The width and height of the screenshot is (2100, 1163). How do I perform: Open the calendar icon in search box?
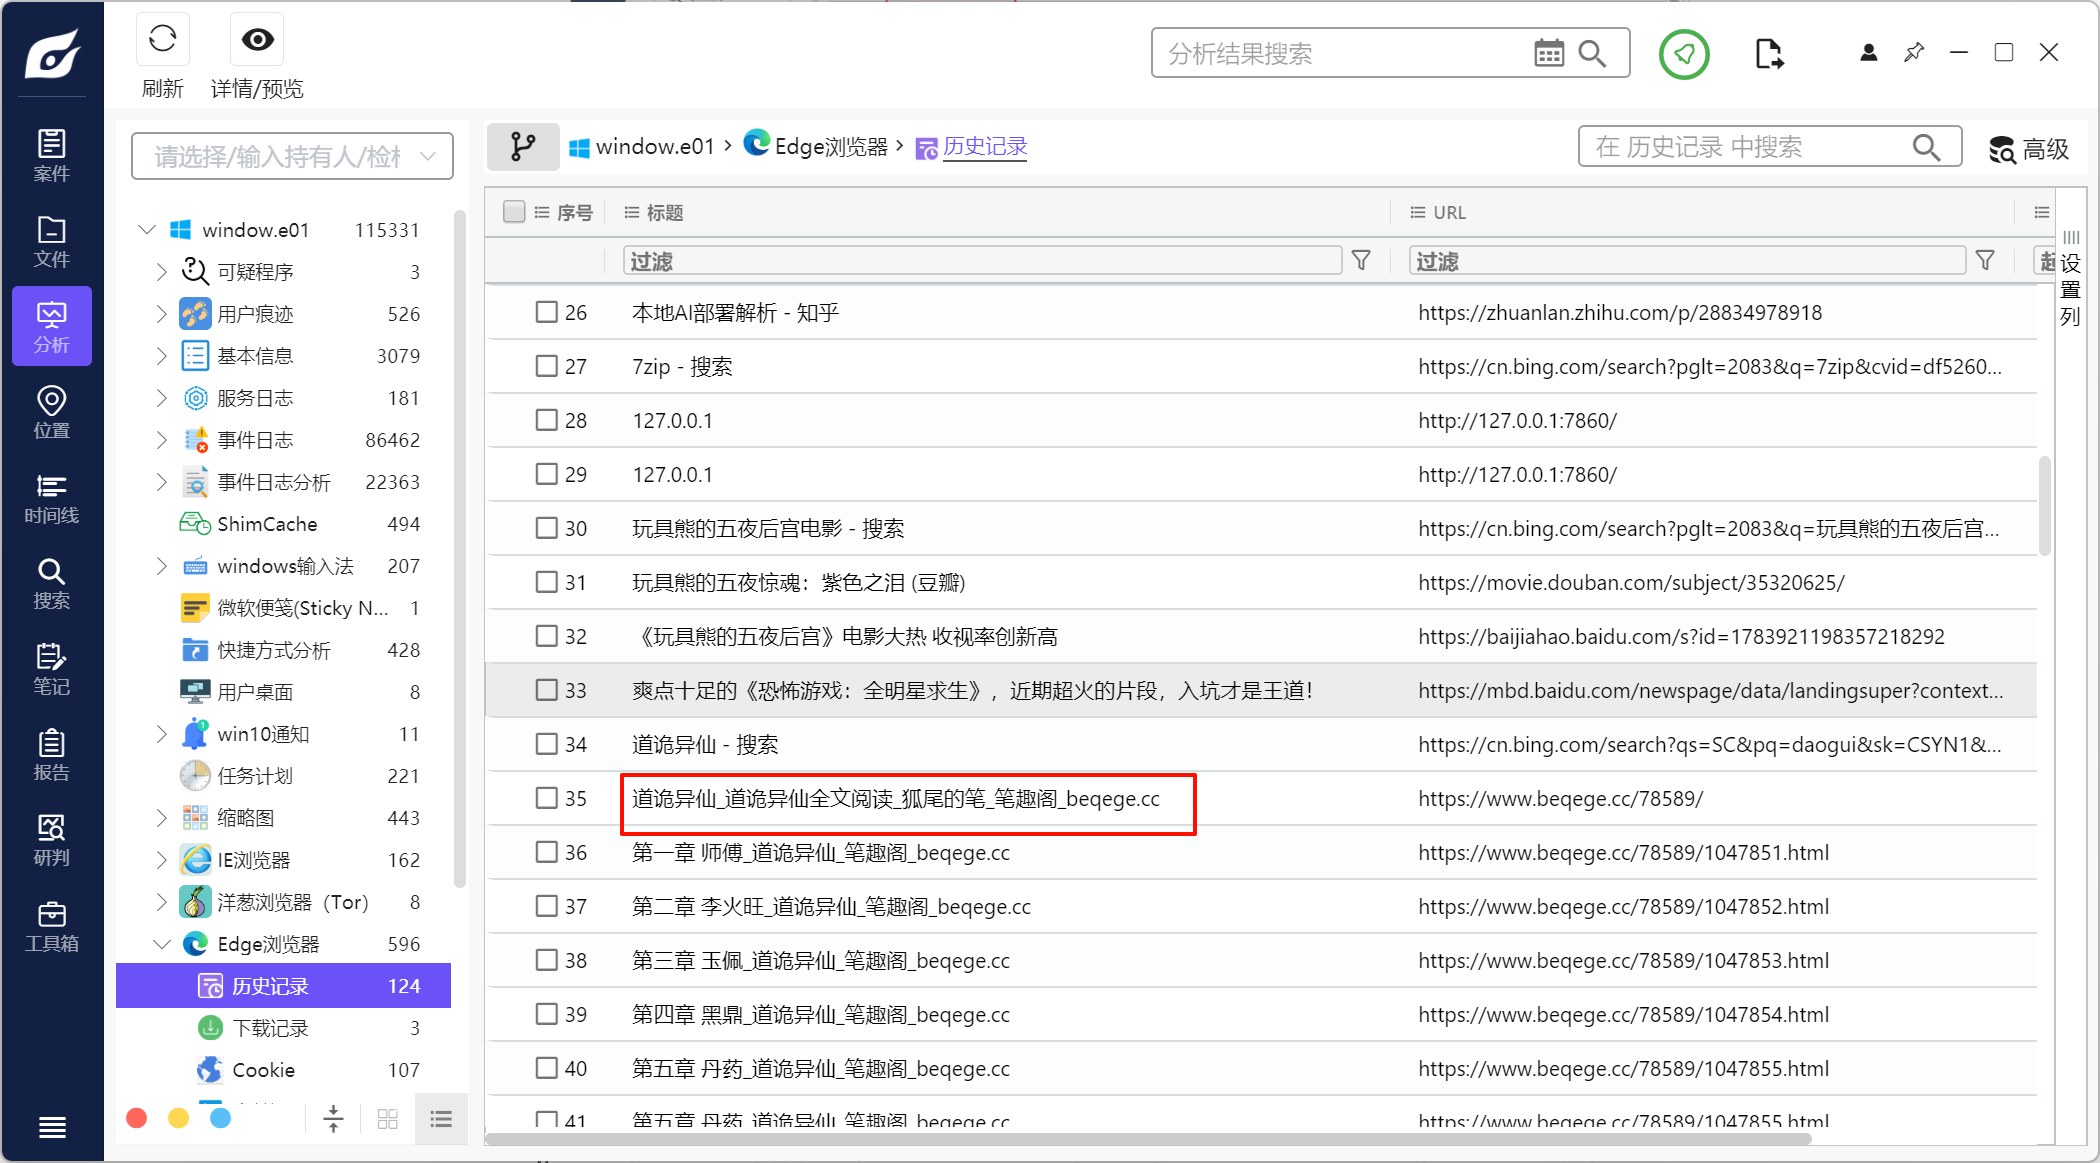1549,53
